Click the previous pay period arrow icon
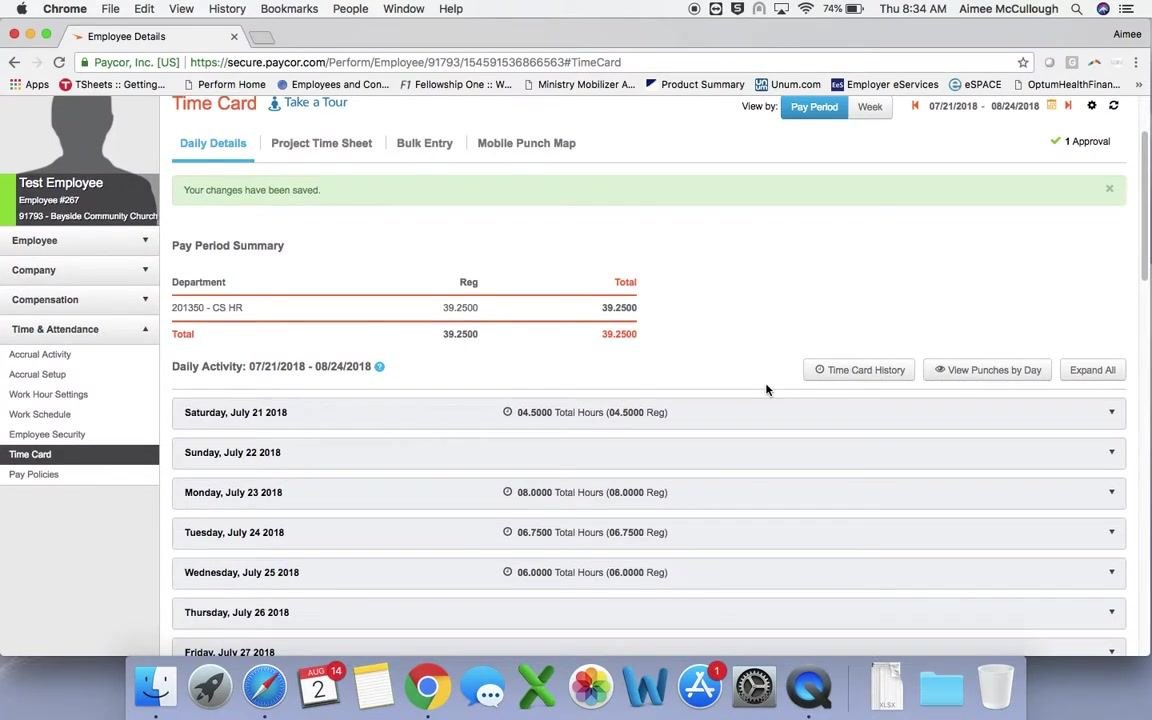This screenshot has width=1152, height=720. coord(915,106)
